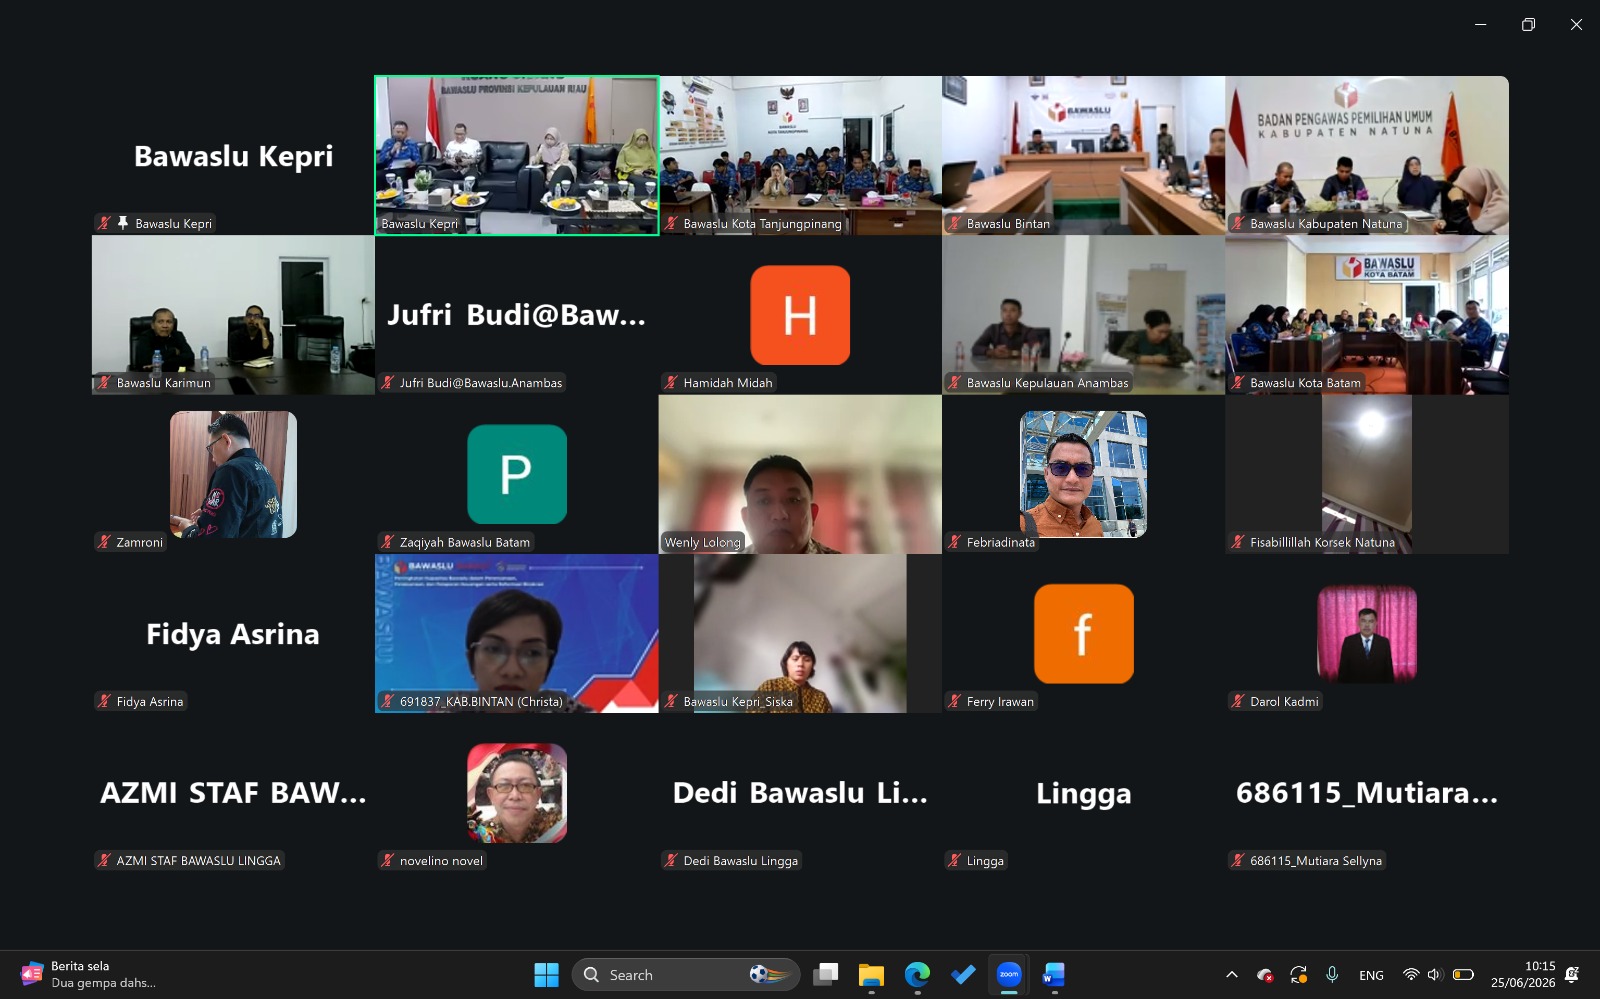Click the volume speaker icon

tap(1434, 975)
